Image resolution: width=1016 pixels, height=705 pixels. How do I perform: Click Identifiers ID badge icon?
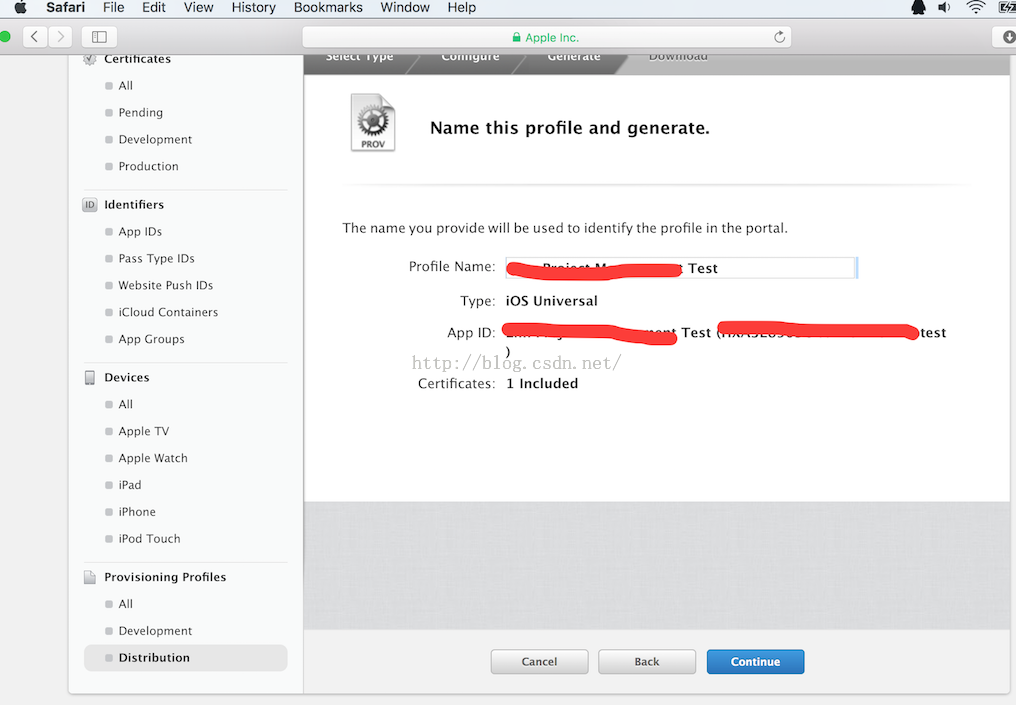[x=89, y=205]
